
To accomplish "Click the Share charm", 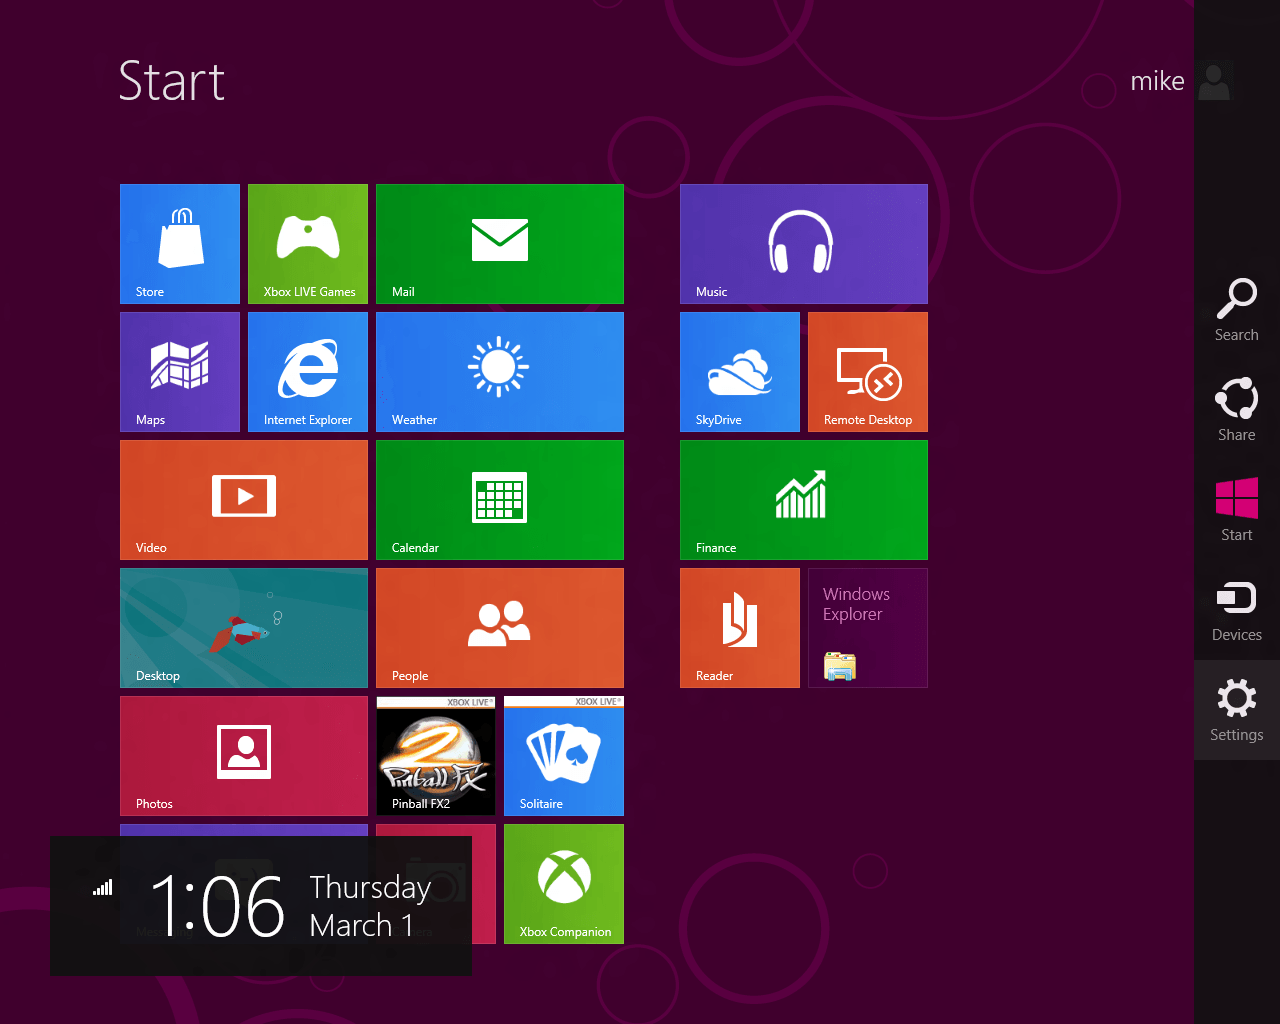I will 1237,410.
